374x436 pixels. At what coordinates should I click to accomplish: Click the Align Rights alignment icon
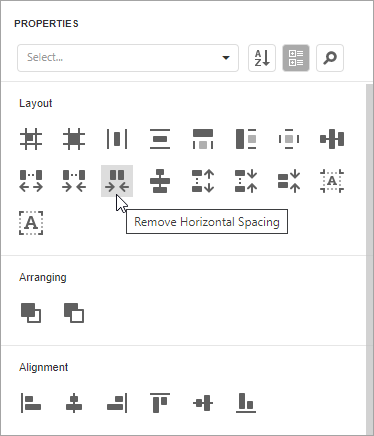[x=117, y=403]
